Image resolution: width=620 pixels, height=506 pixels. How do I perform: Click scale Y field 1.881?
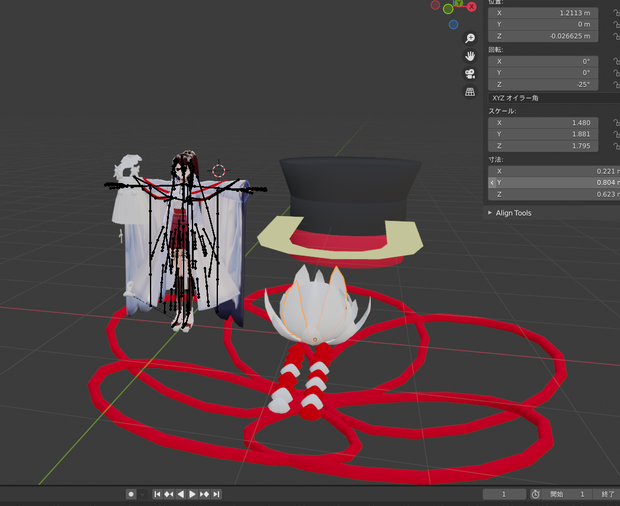(x=543, y=134)
